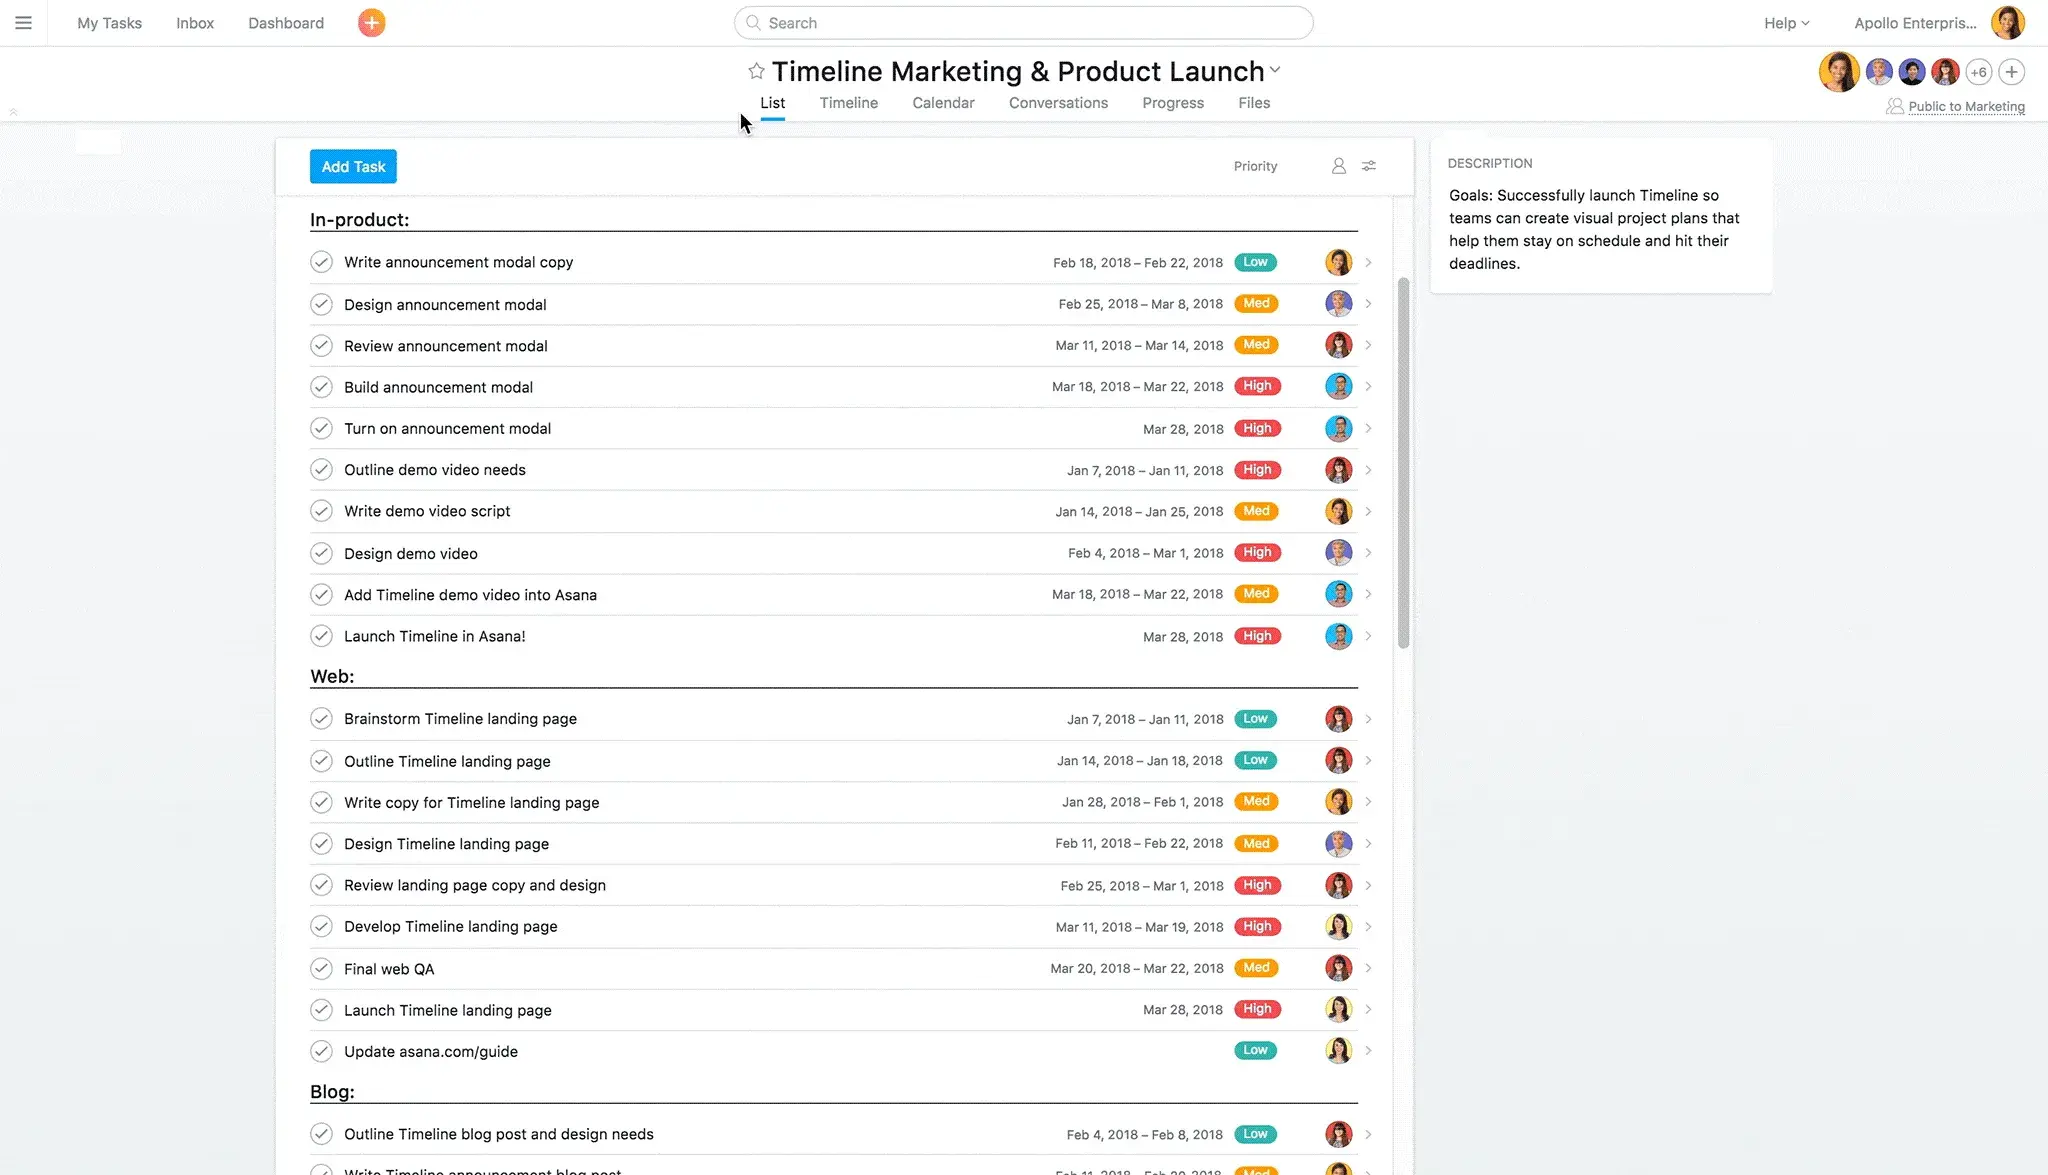Click into the Search field

[1023, 23]
